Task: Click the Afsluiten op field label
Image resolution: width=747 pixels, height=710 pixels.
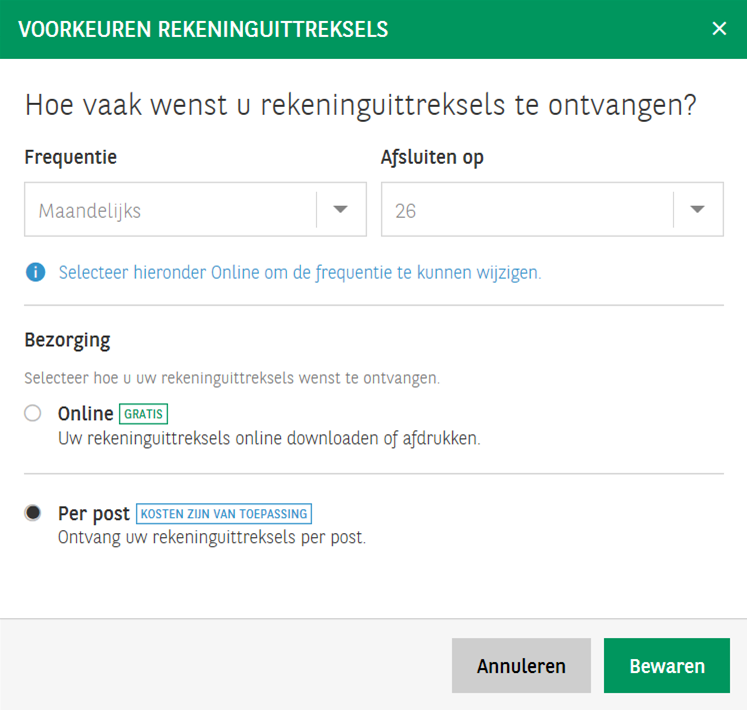Action: pyautogui.click(x=433, y=157)
